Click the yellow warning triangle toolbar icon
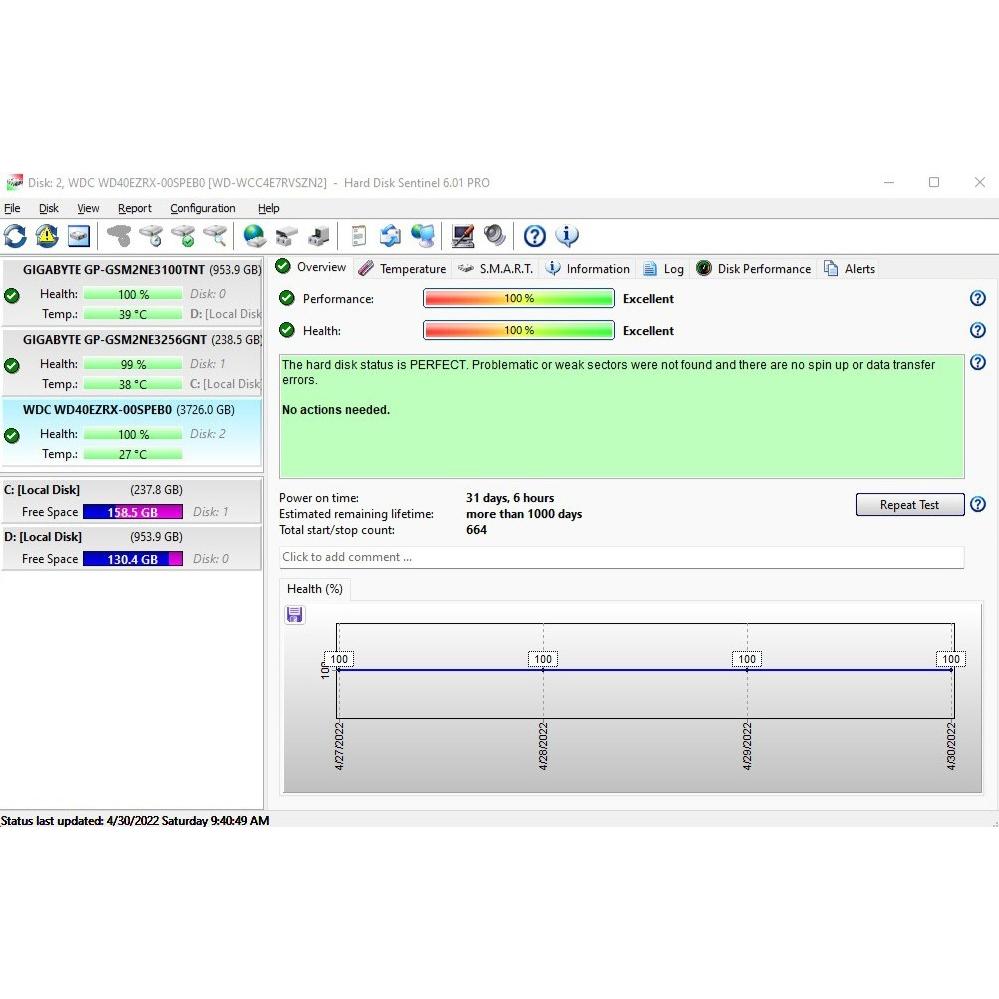The width and height of the screenshot is (999, 999). pyautogui.click(x=47, y=236)
